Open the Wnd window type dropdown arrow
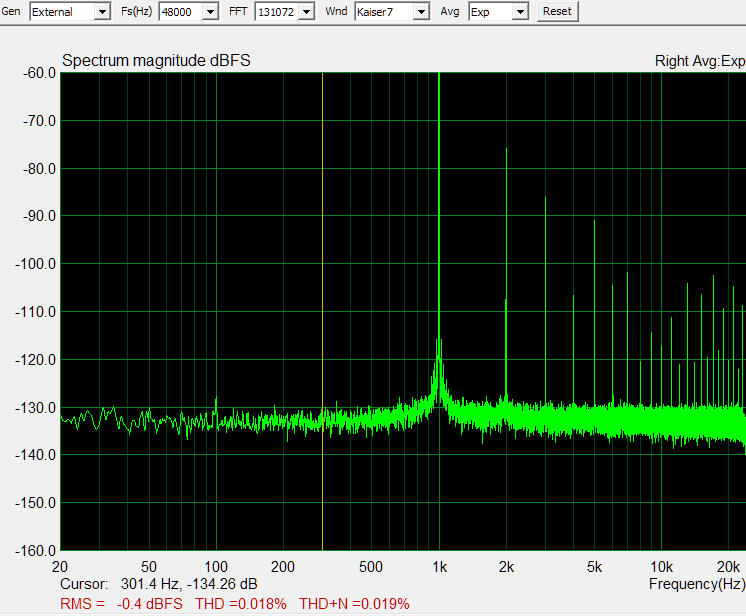 point(421,11)
